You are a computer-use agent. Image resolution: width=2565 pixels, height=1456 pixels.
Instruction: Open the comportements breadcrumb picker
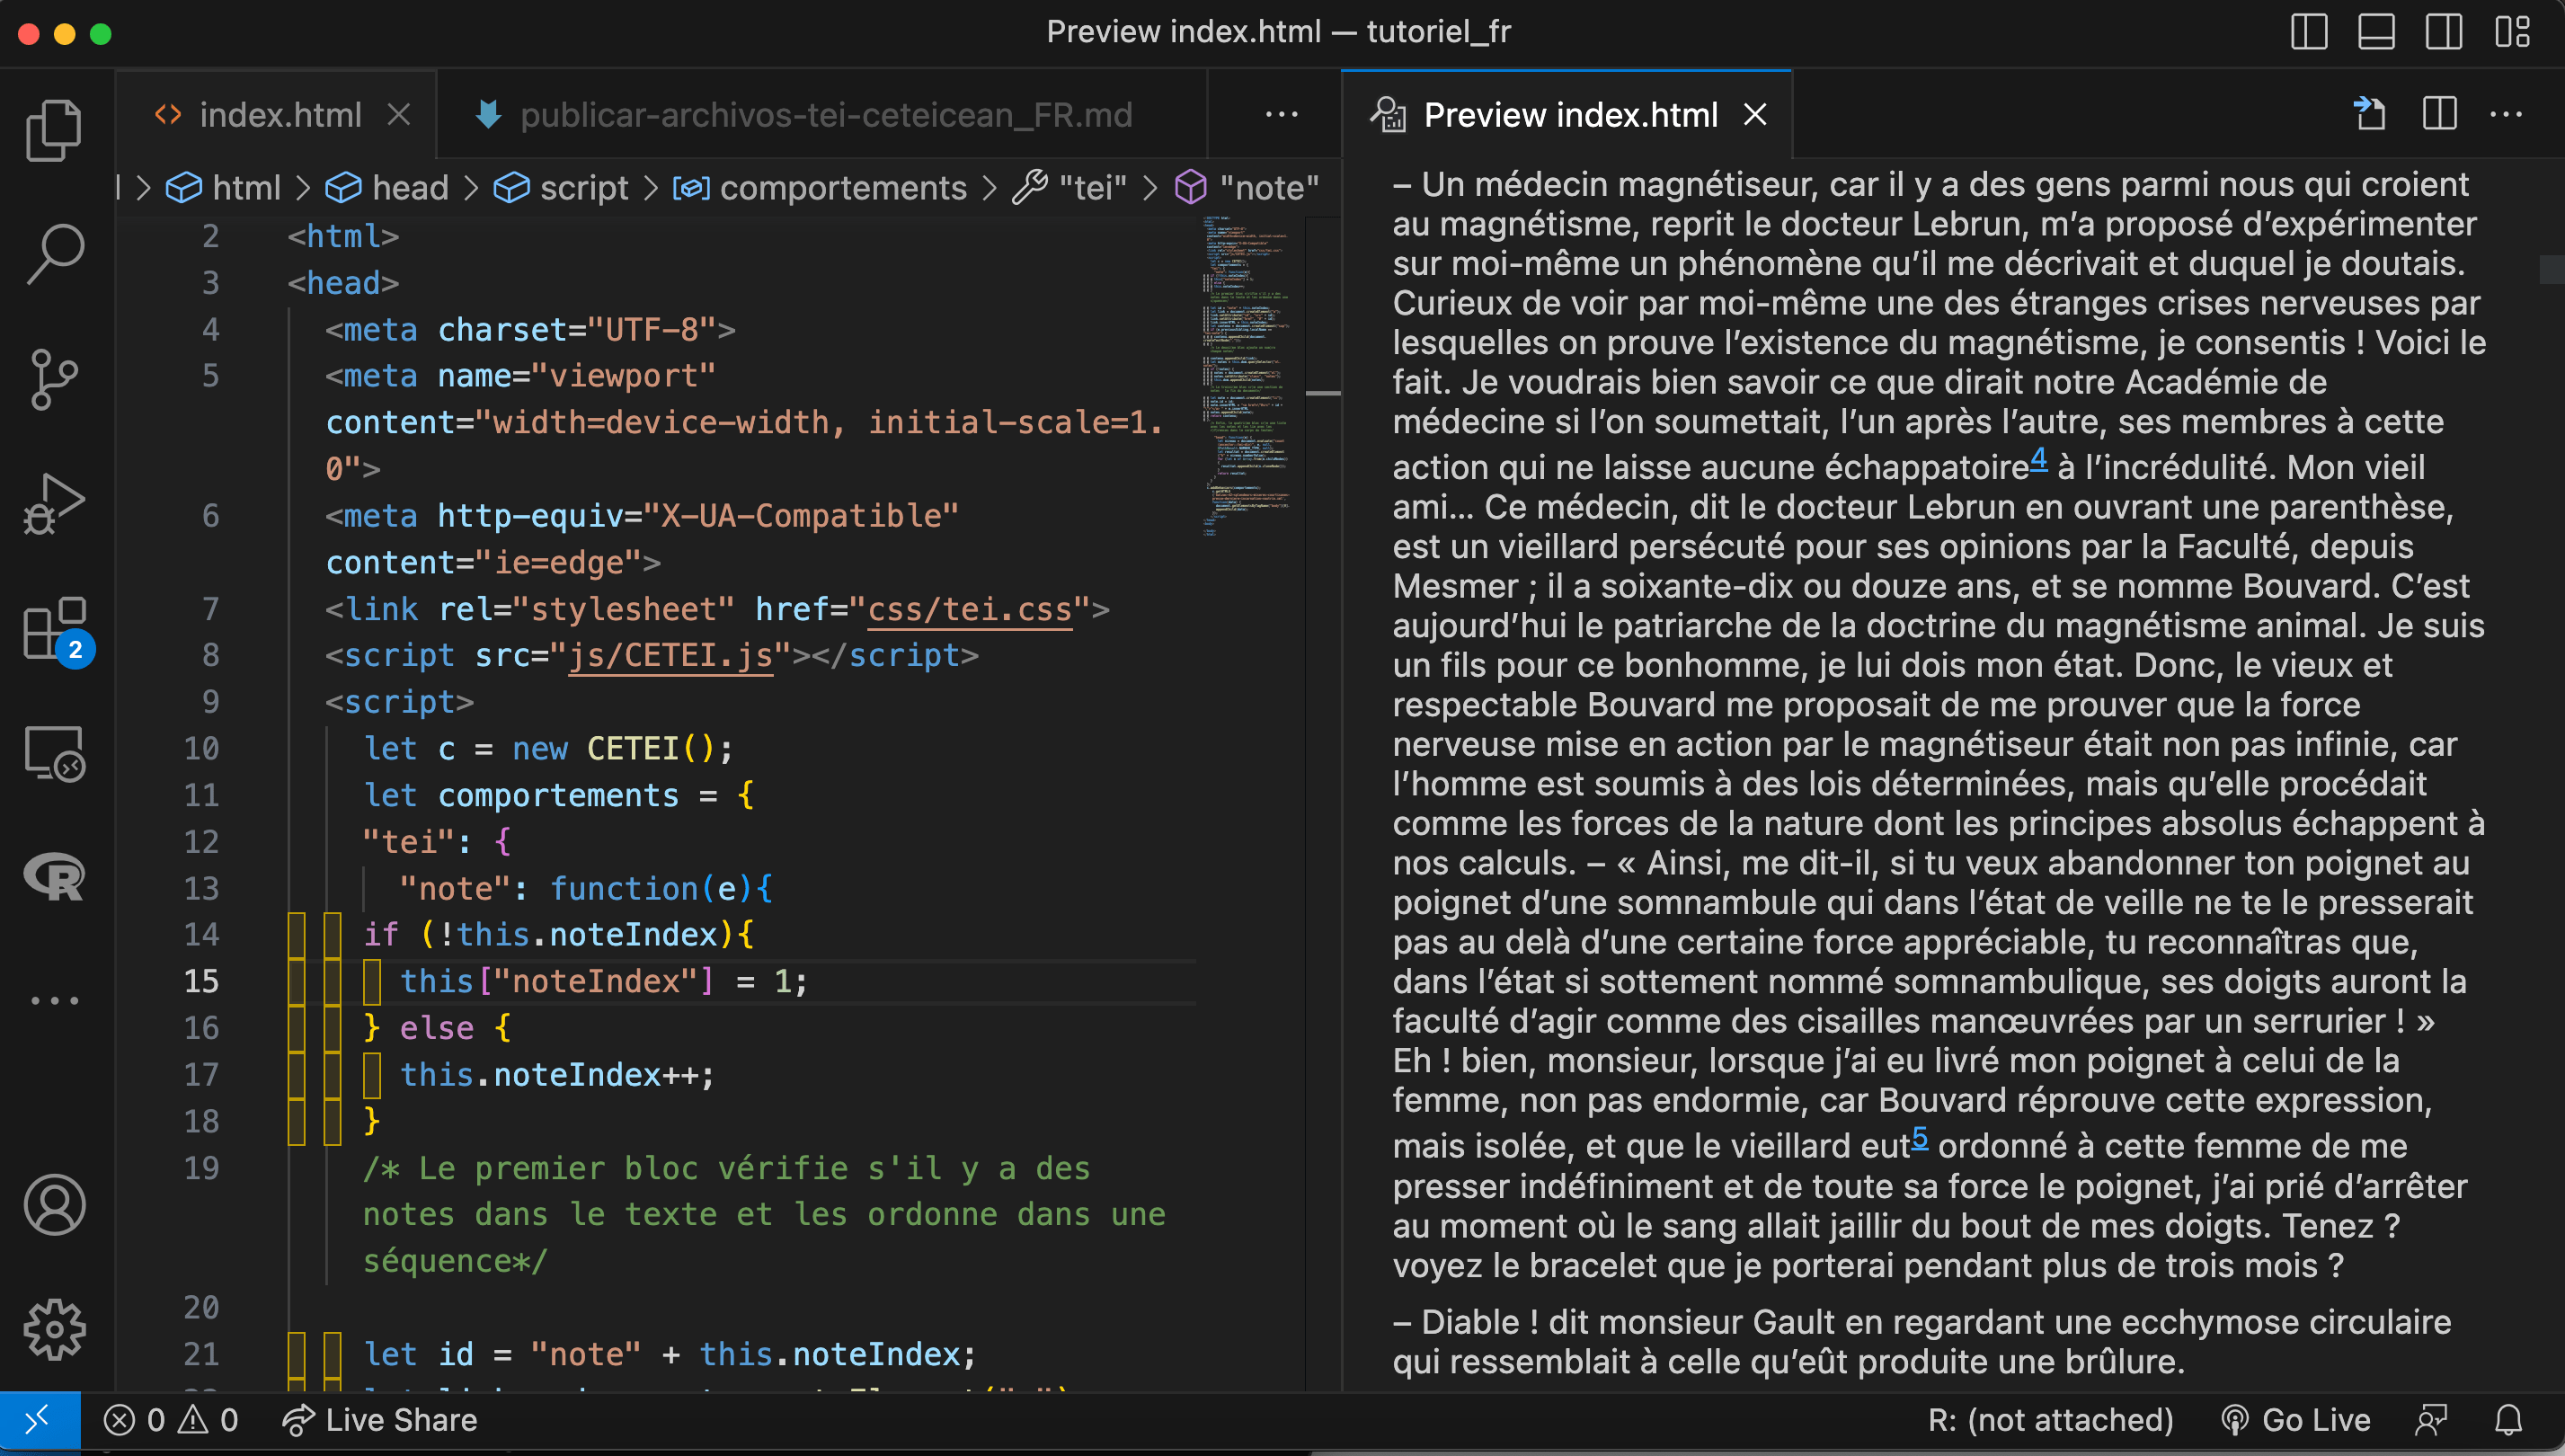[x=843, y=187]
